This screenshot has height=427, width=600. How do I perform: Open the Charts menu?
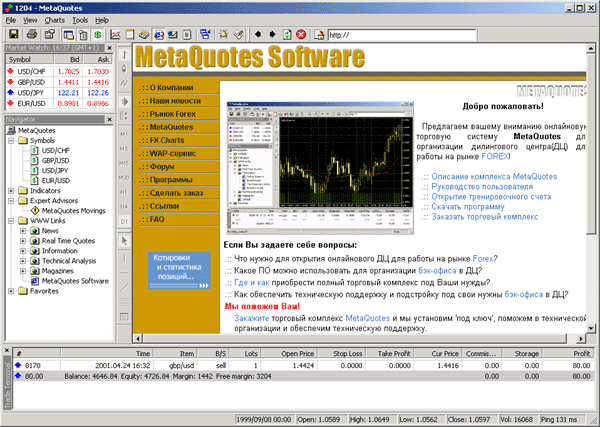(54, 20)
